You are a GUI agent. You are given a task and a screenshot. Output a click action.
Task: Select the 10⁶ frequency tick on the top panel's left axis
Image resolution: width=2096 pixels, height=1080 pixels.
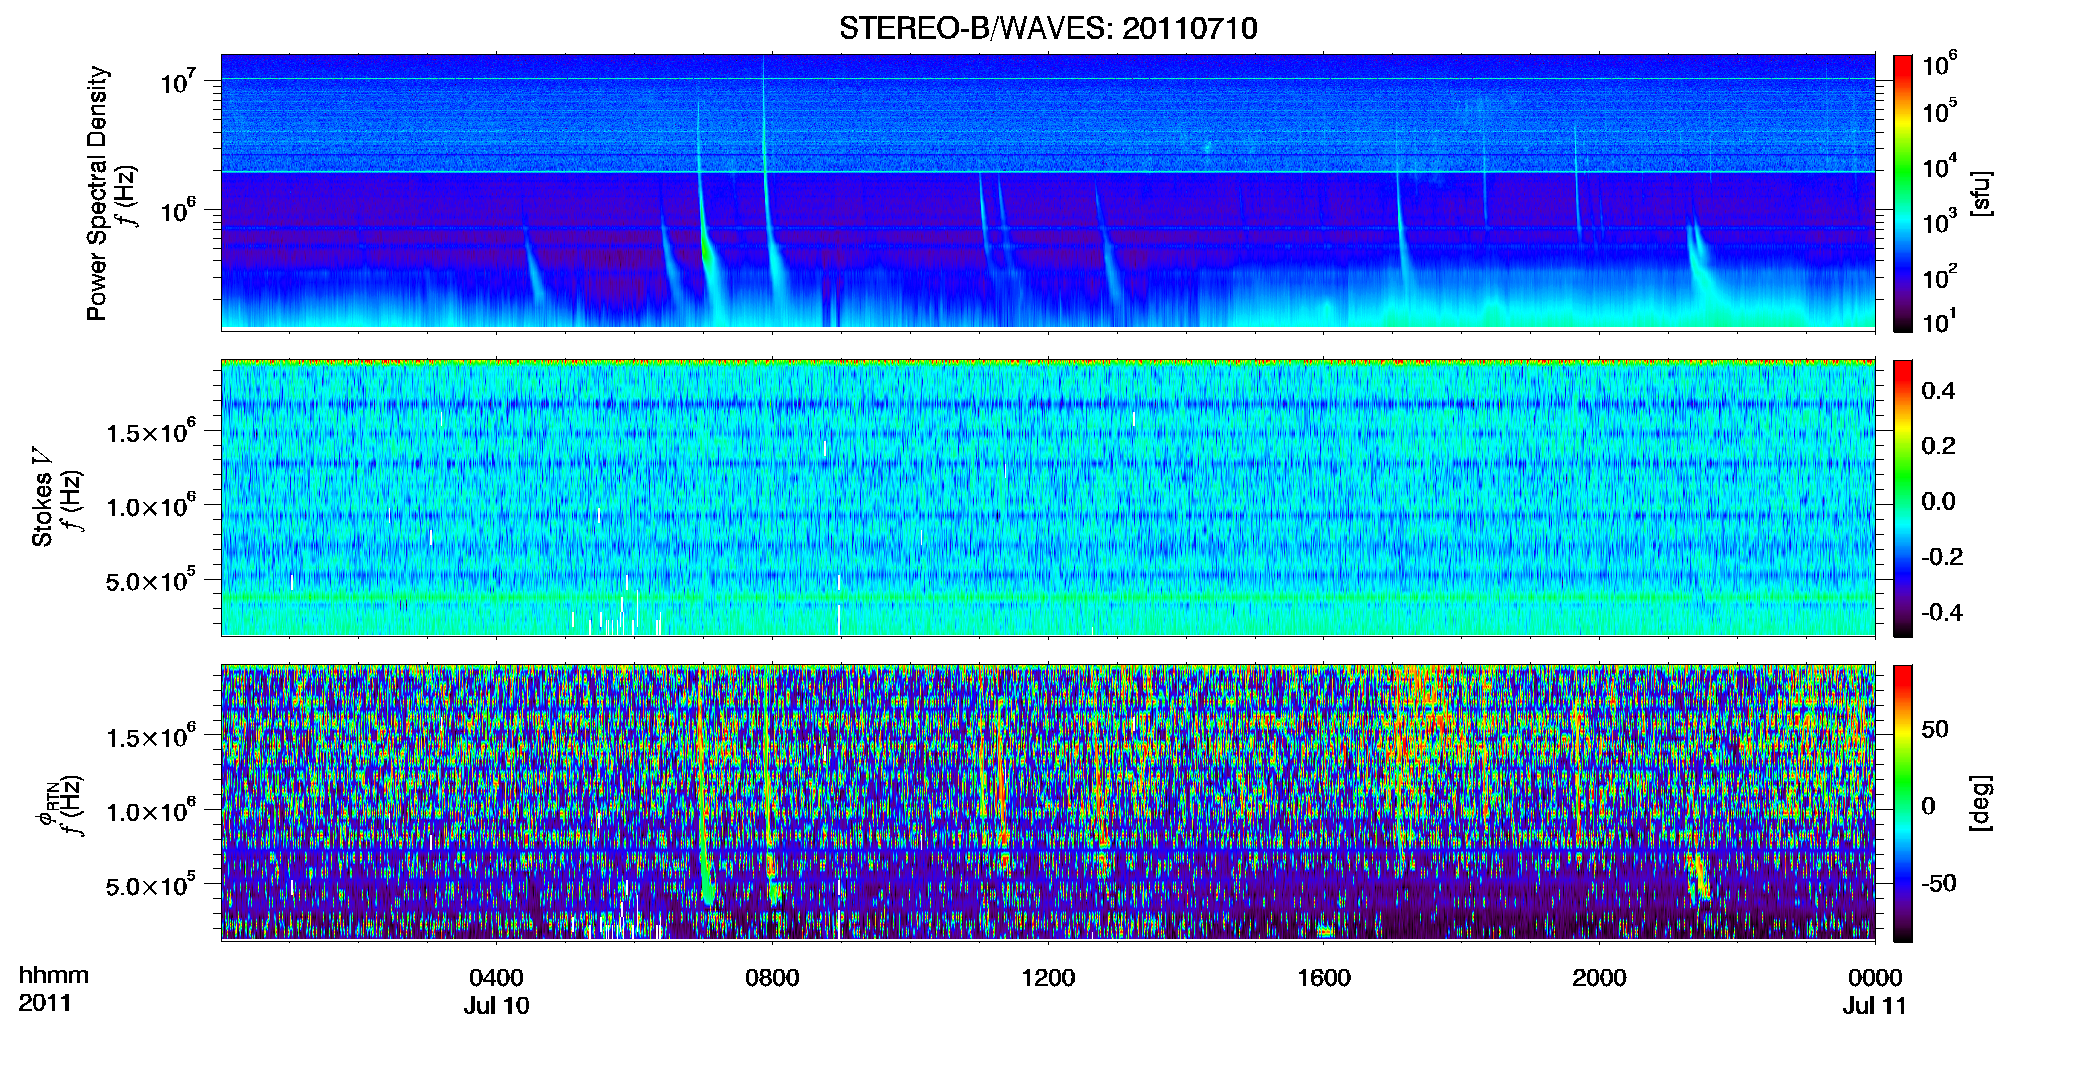tap(178, 212)
